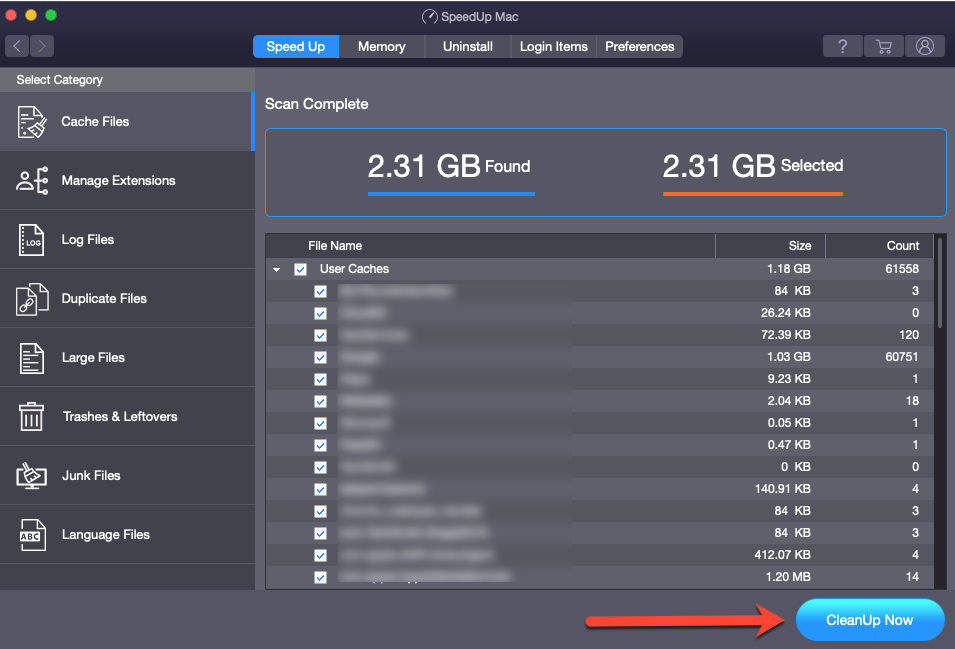The height and width of the screenshot is (649, 955).
Task: Uncheck the 72.39 KB item checkbox
Action: [320, 335]
